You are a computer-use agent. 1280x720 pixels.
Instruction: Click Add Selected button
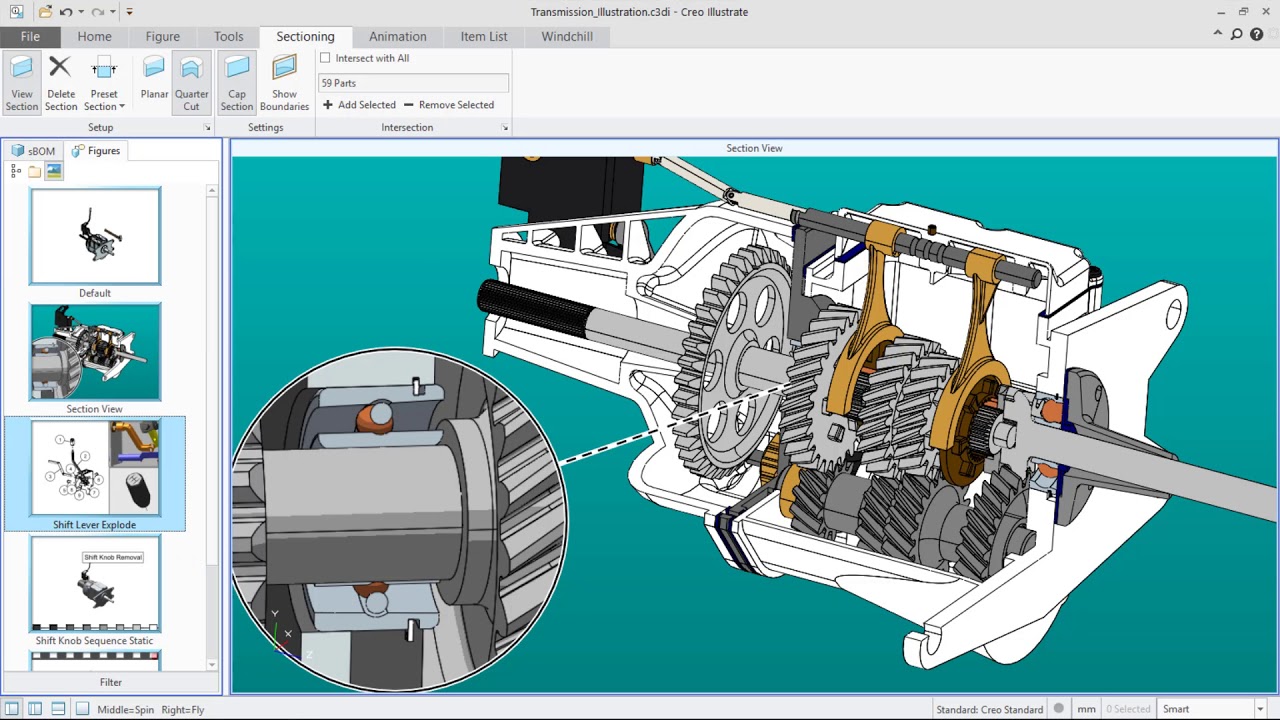(359, 105)
